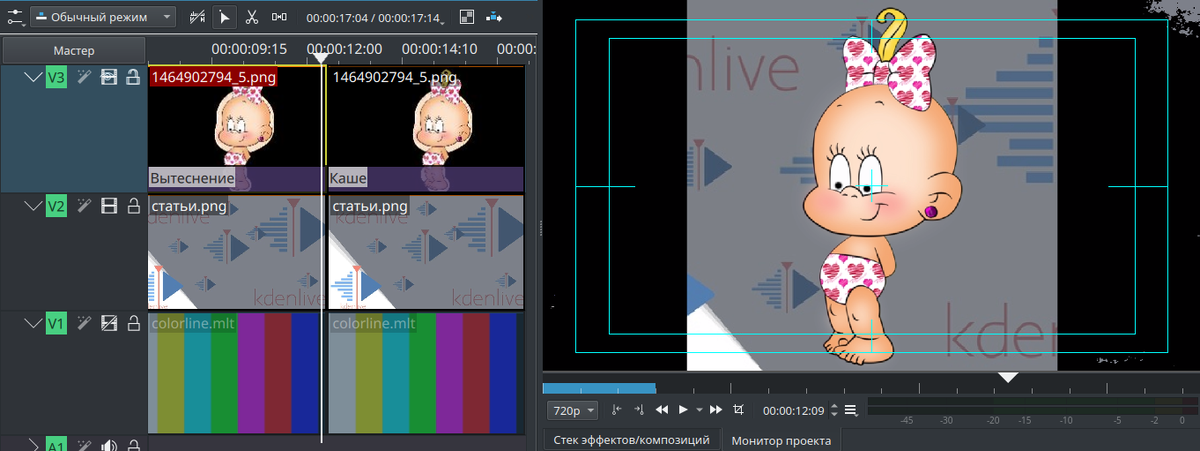
Task: Open the monitor hamburger options menu
Action: [851, 410]
